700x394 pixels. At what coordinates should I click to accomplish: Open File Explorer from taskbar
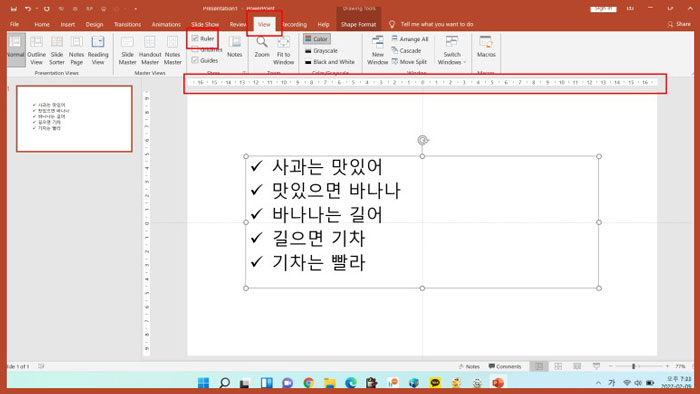click(x=329, y=382)
